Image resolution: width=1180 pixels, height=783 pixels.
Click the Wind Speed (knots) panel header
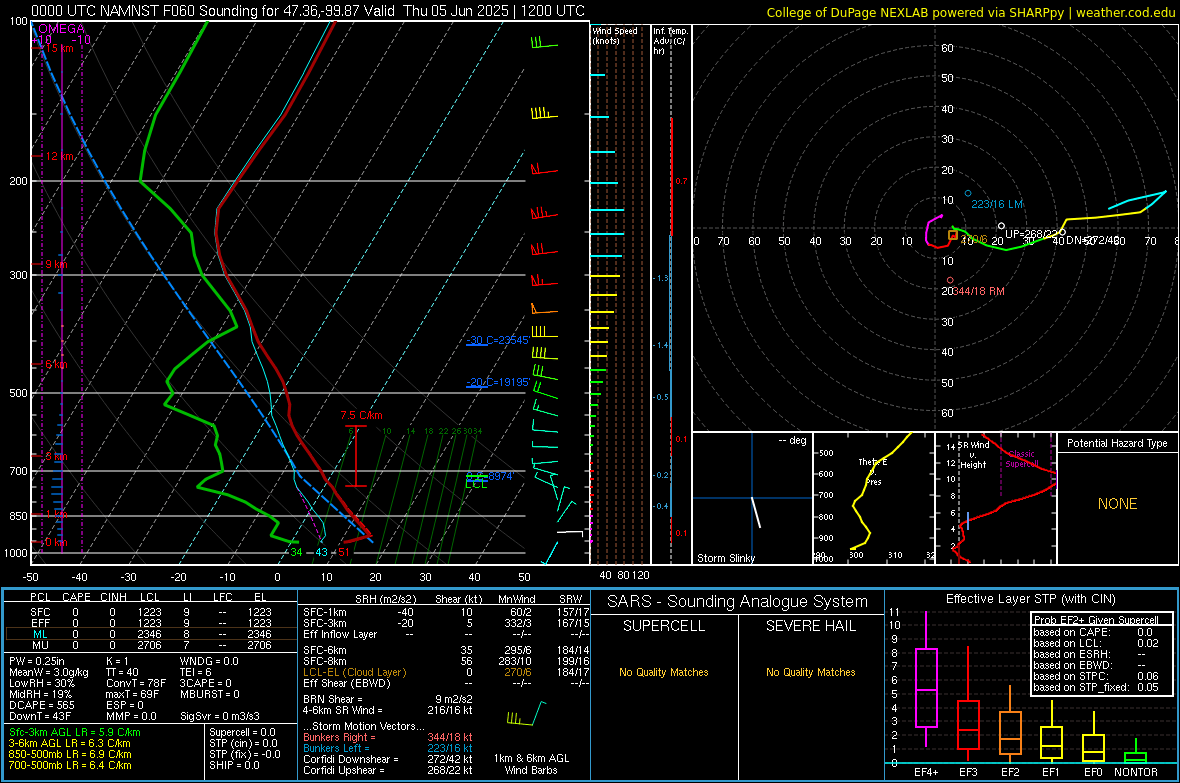(615, 35)
